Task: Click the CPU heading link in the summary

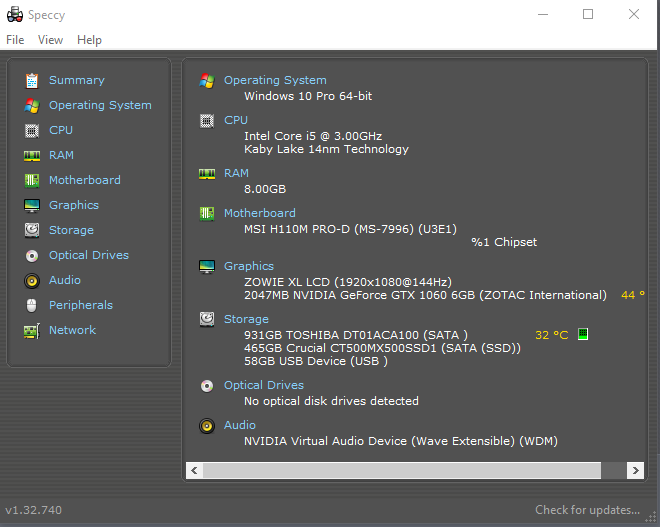Action: pos(236,120)
